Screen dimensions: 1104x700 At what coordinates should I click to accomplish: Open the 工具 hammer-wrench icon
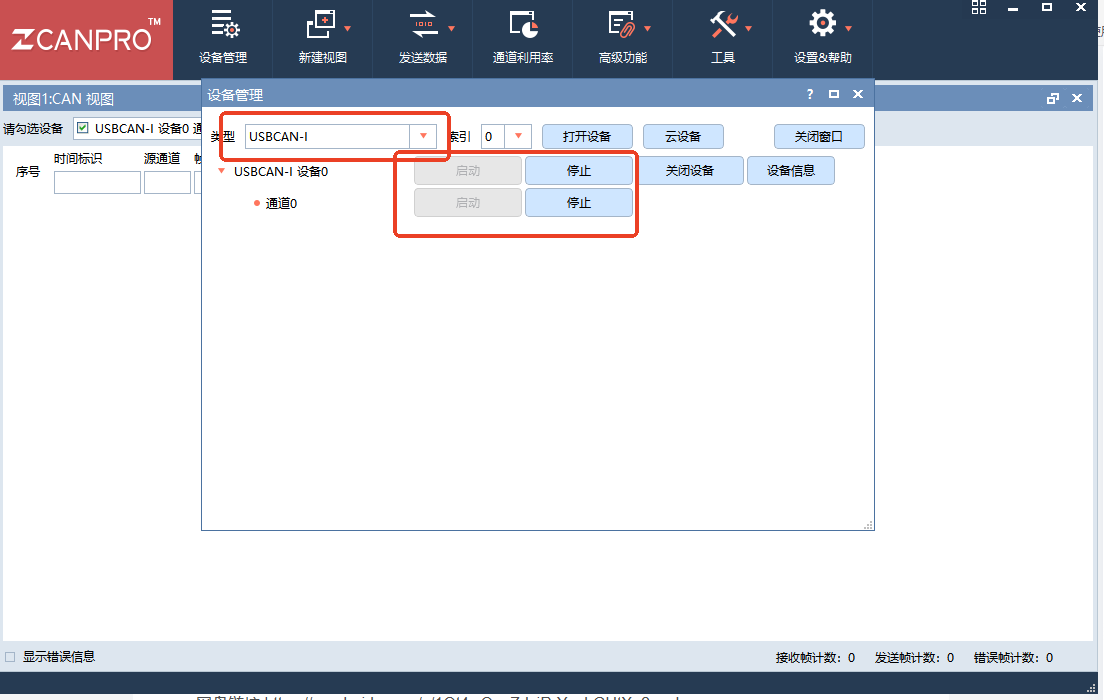pos(723,25)
